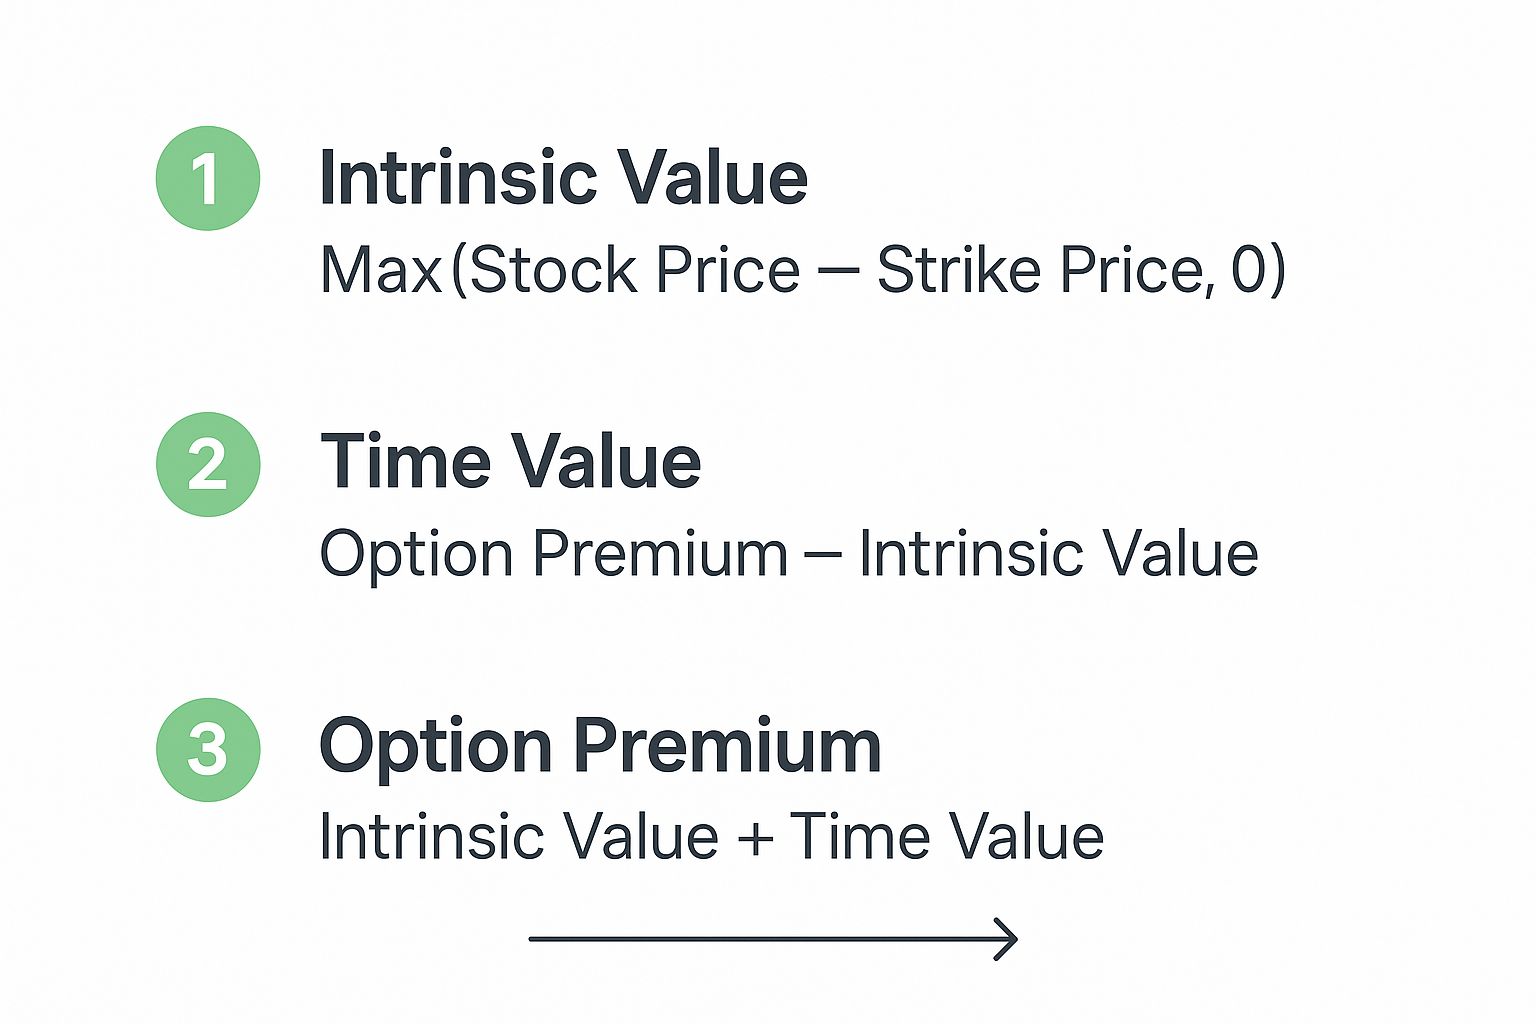Click Time Value in the third formula

coord(947,836)
